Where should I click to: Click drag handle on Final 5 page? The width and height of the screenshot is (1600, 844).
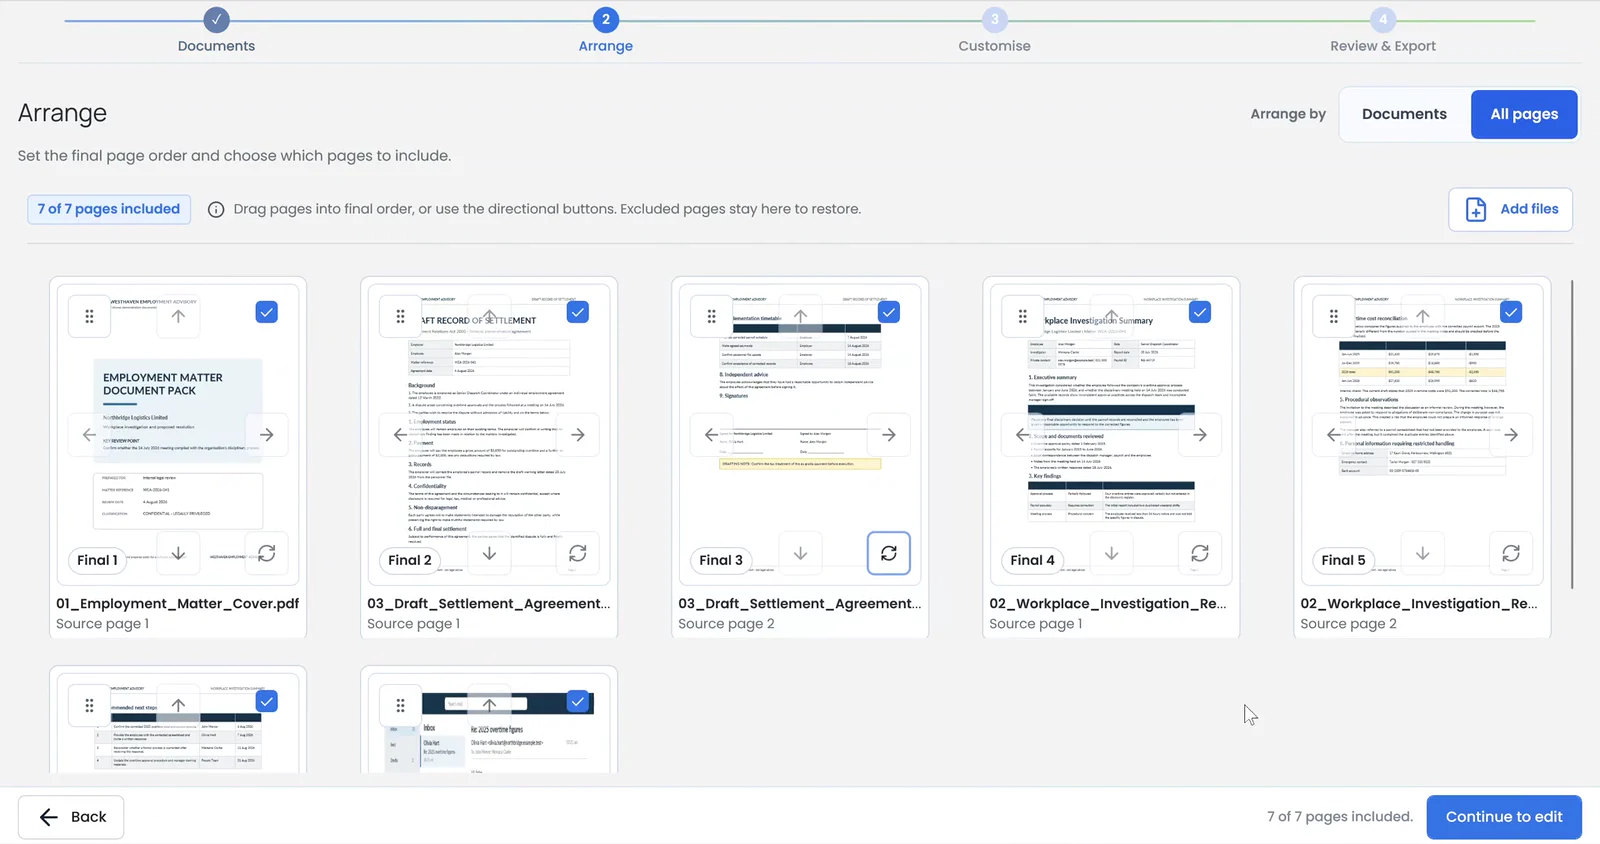coord(1333,316)
